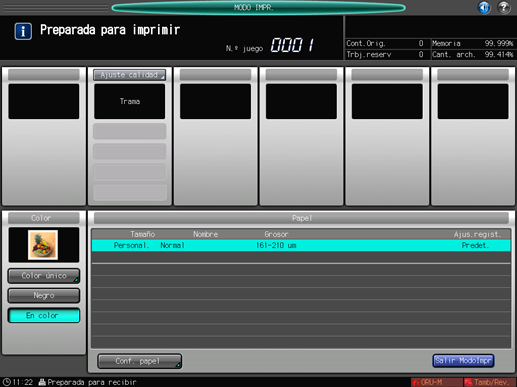Open the Color único options
Image resolution: width=517 pixels, height=387 pixels.
(x=44, y=276)
